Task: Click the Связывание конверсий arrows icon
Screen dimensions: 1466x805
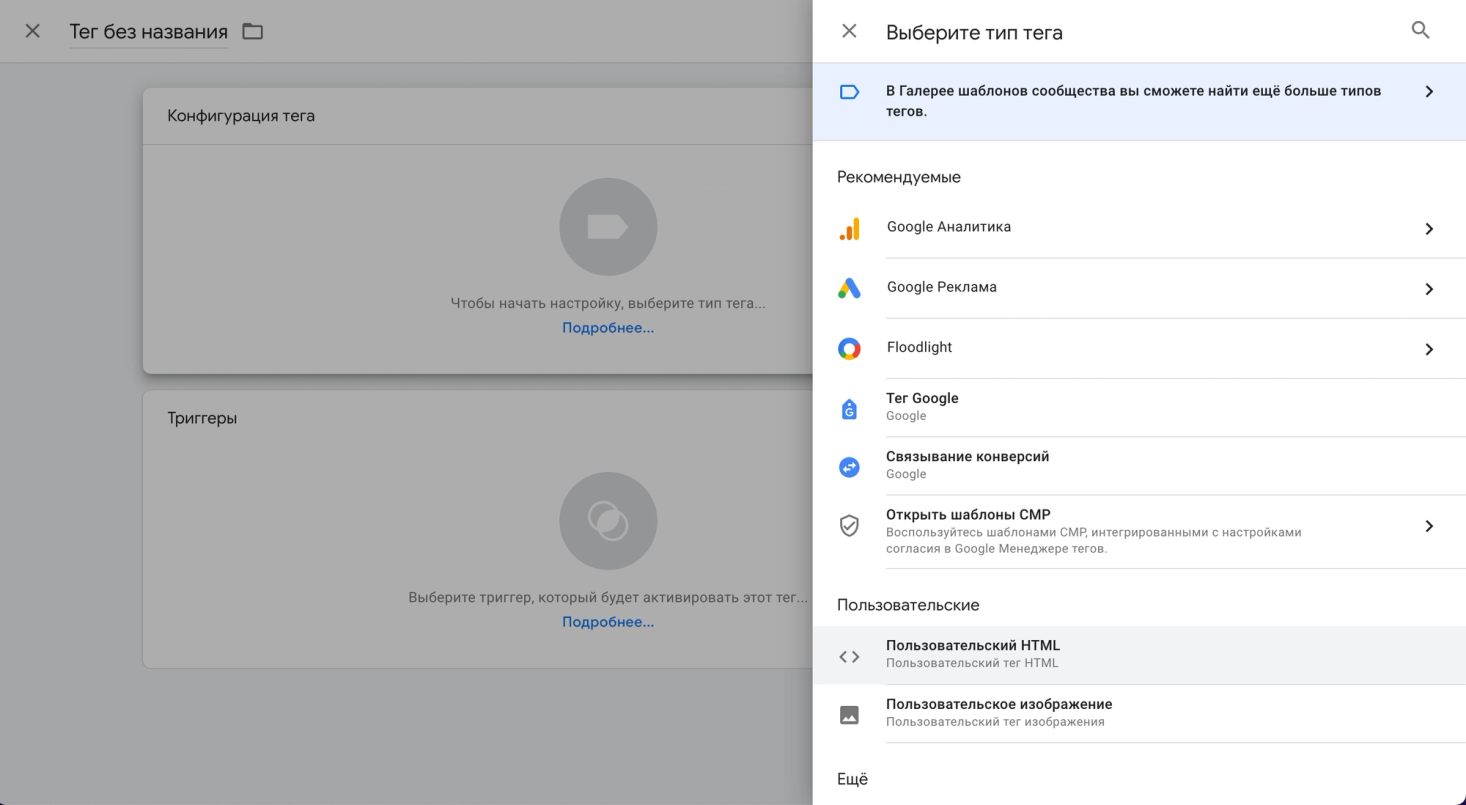Action: [x=849, y=466]
